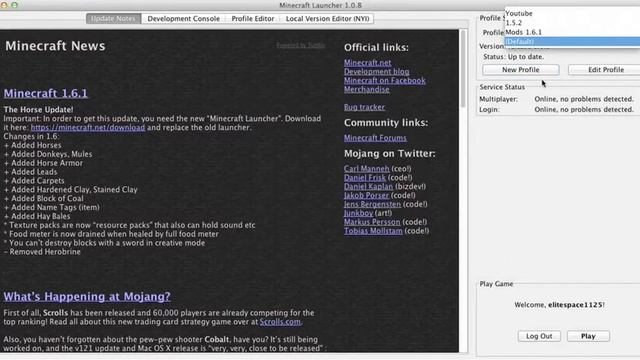Open Markus Persson's Twitter link
This screenshot has width=640, height=360.
pos(372,222)
